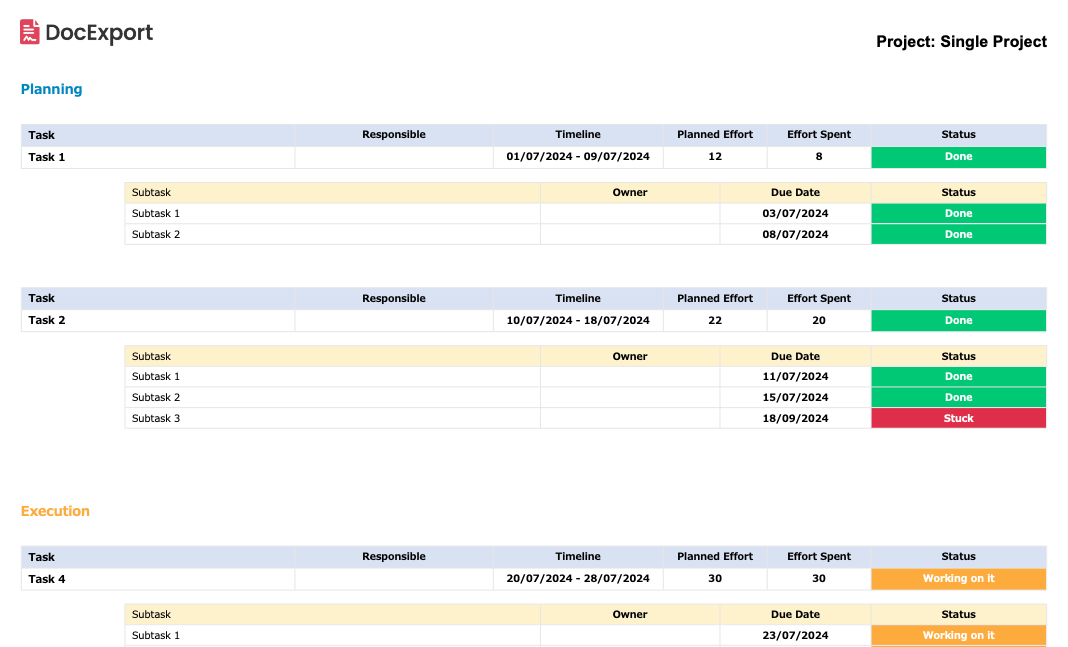The image size is (1068, 647).
Task: Click the Execution section heading
Action: [x=55, y=511]
